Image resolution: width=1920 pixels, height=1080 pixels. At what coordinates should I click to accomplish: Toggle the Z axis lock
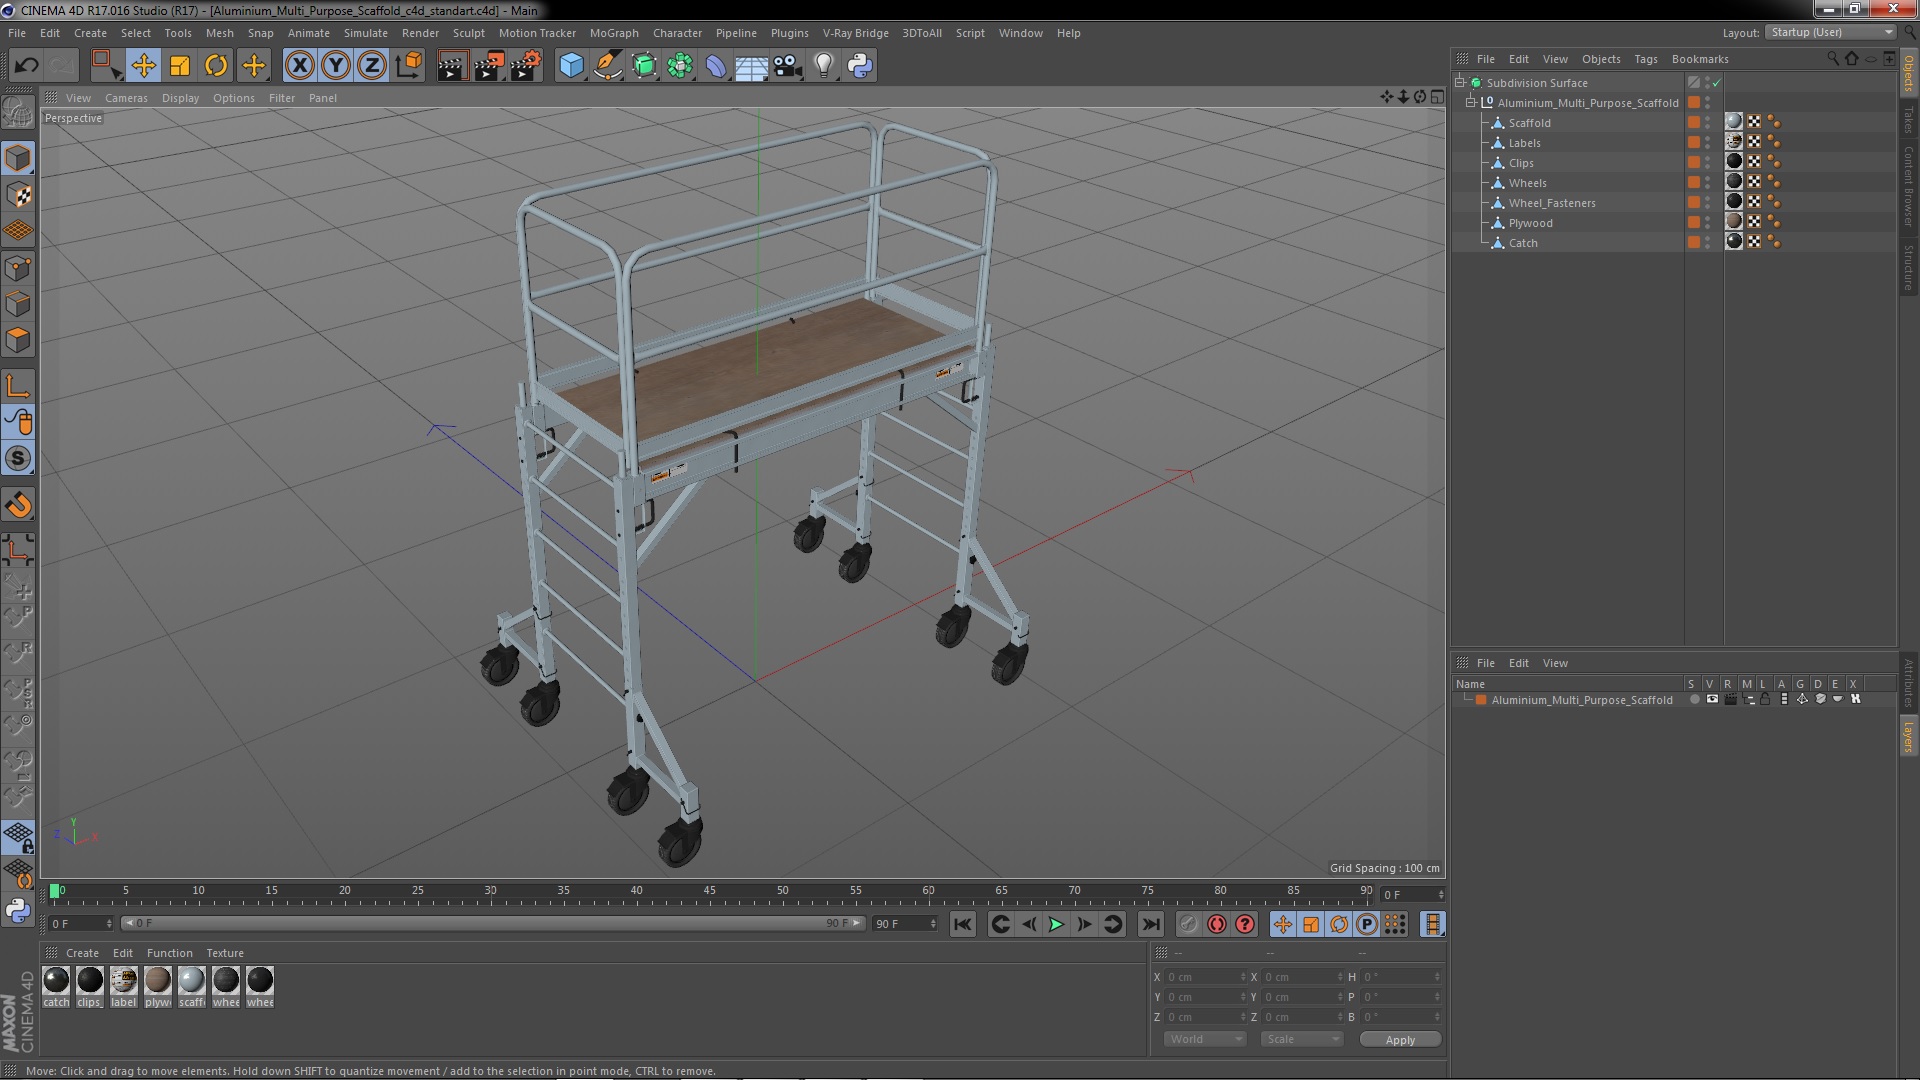tap(372, 66)
